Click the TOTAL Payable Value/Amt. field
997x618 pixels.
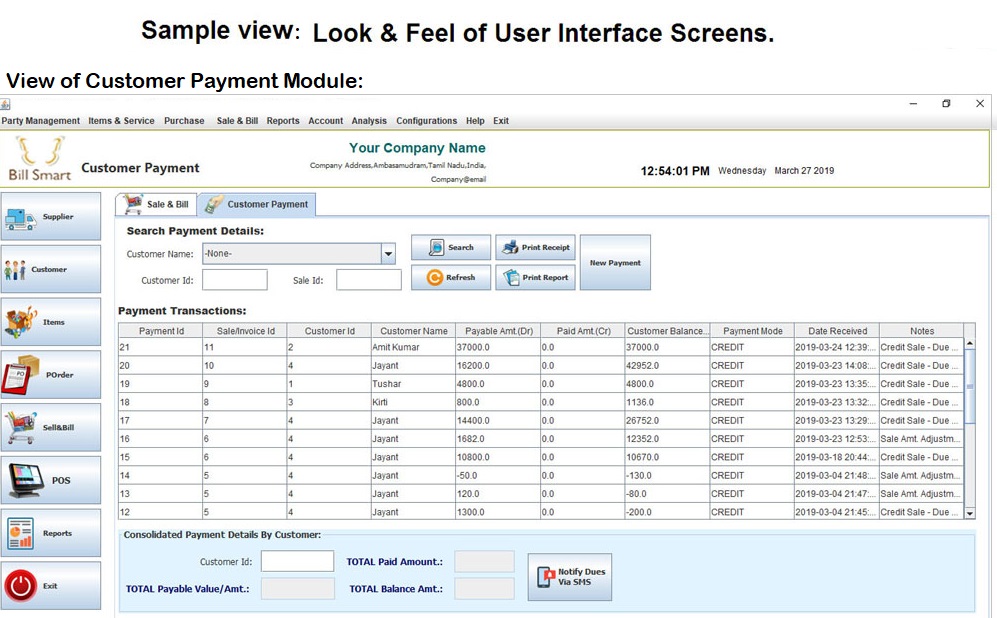pyautogui.click(x=298, y=589)
